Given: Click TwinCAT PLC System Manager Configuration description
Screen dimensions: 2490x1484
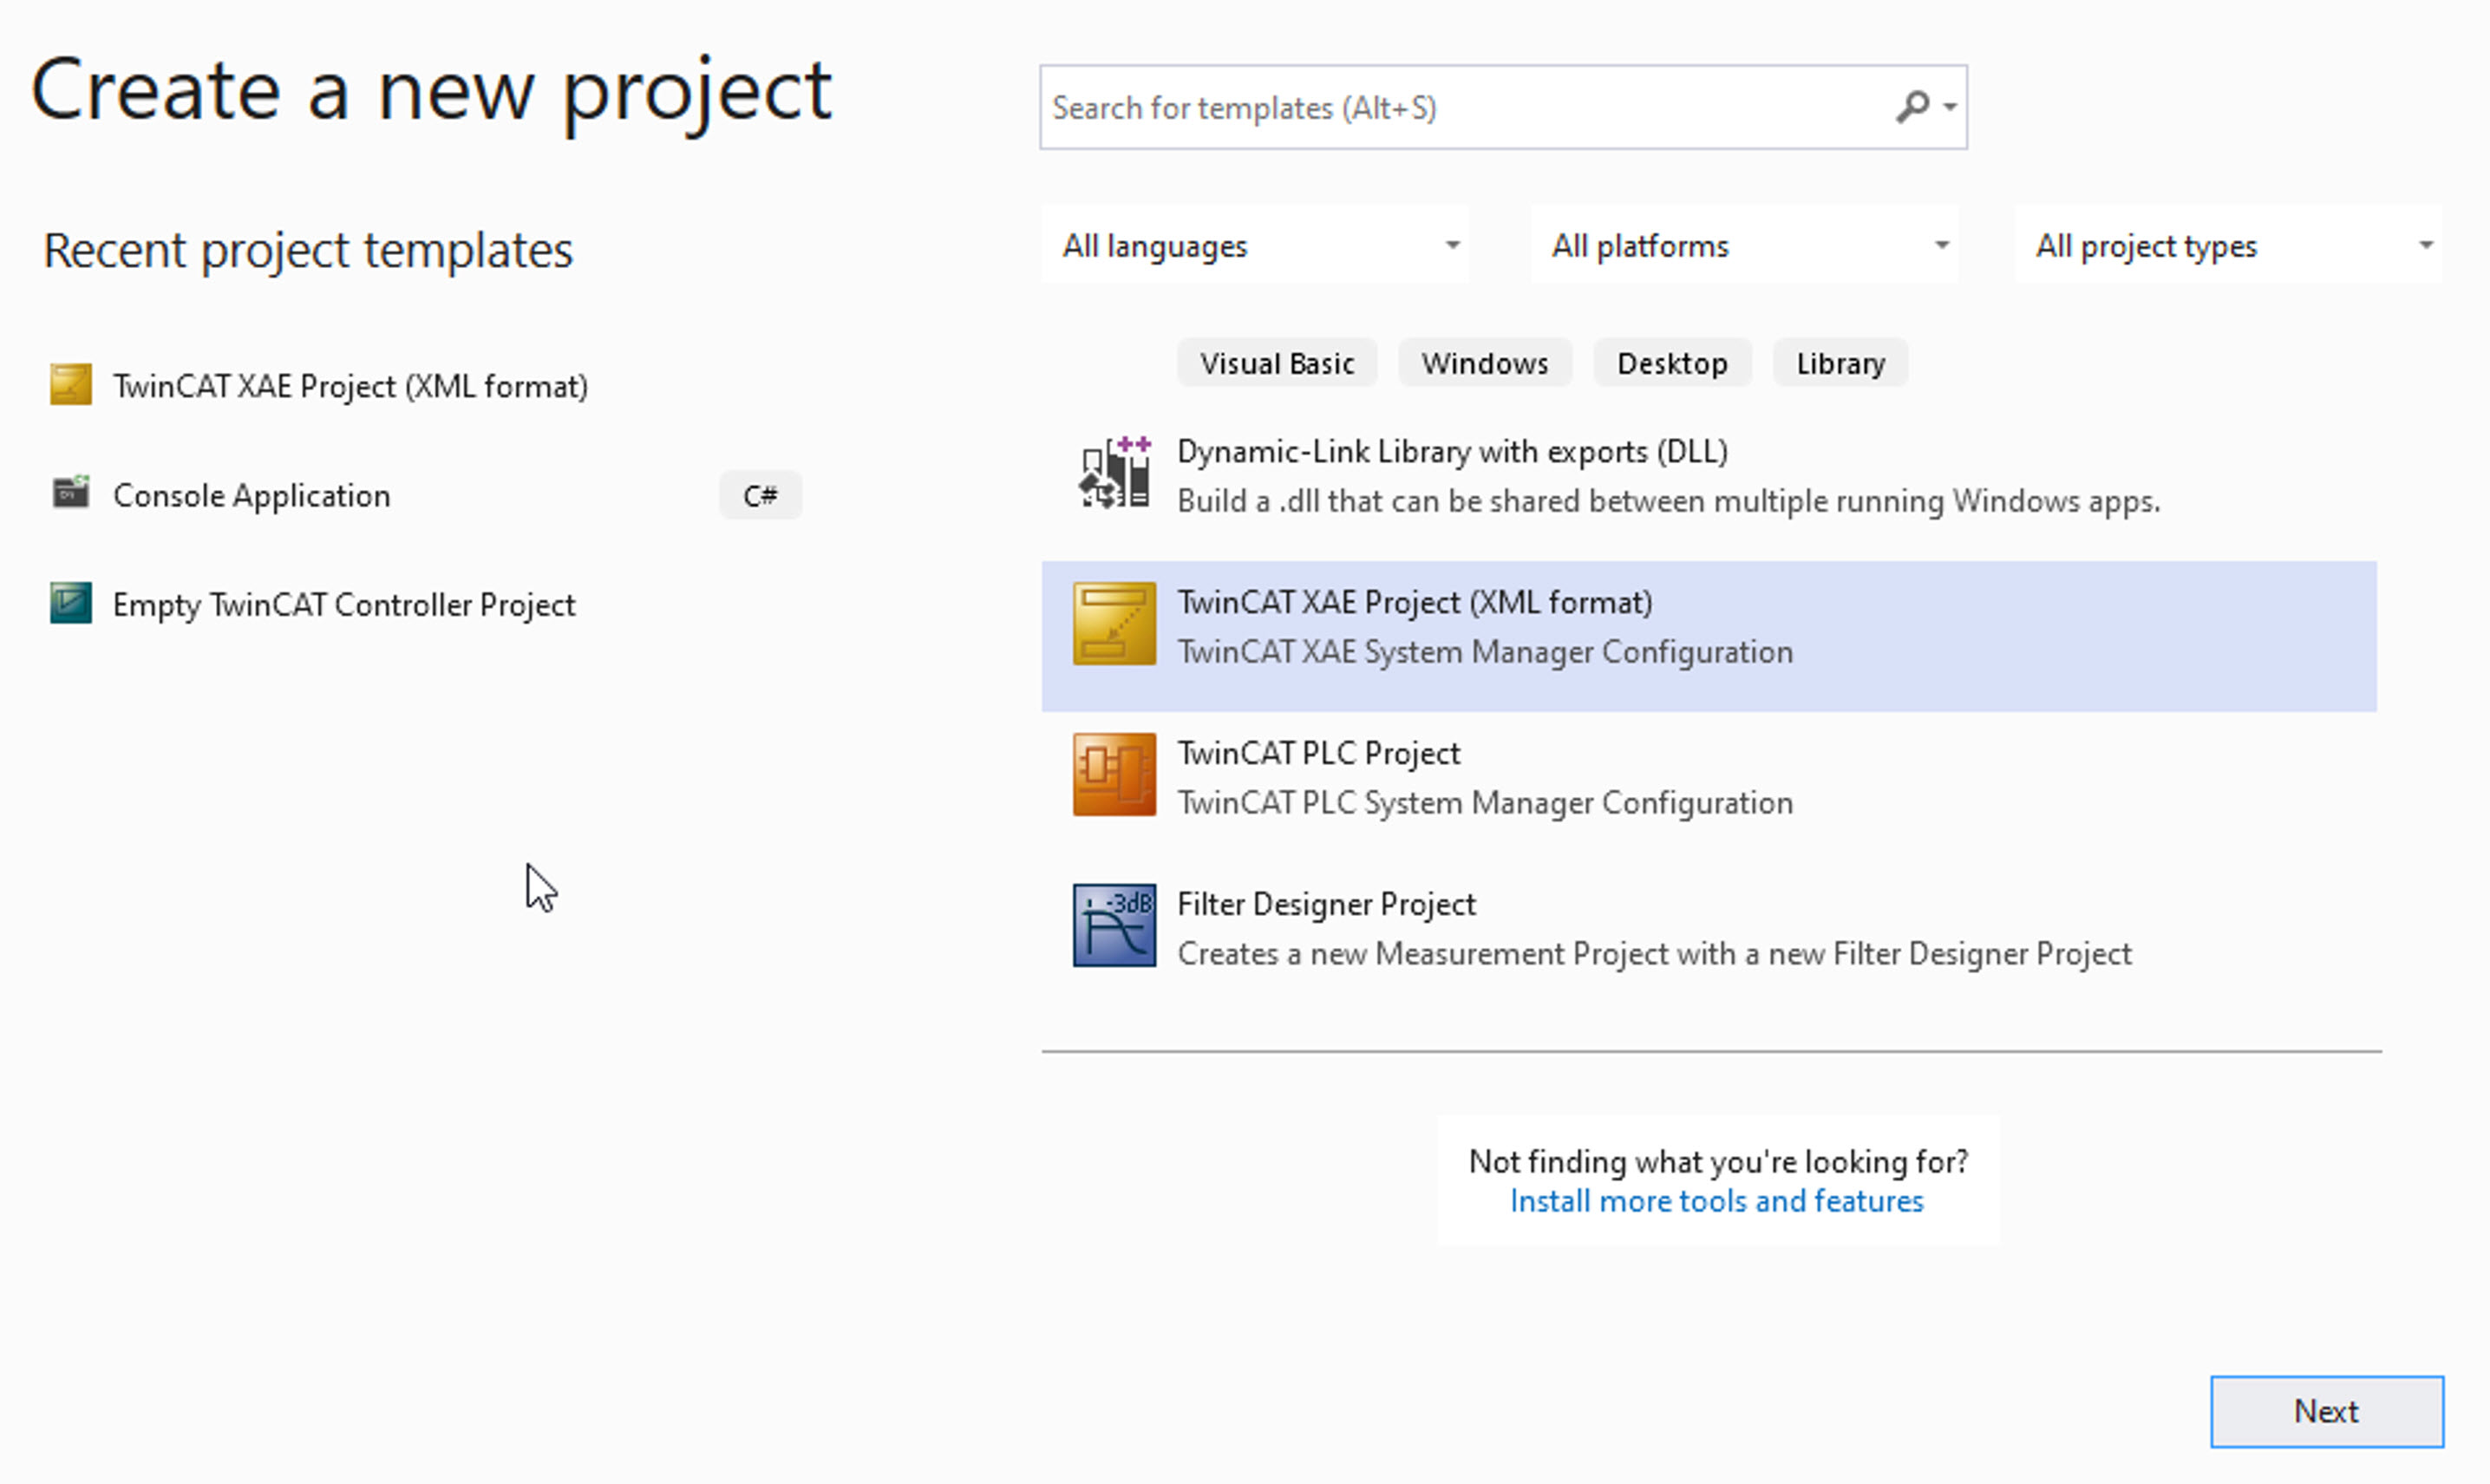Looking at the screenshot, I should click(1485, 803).
